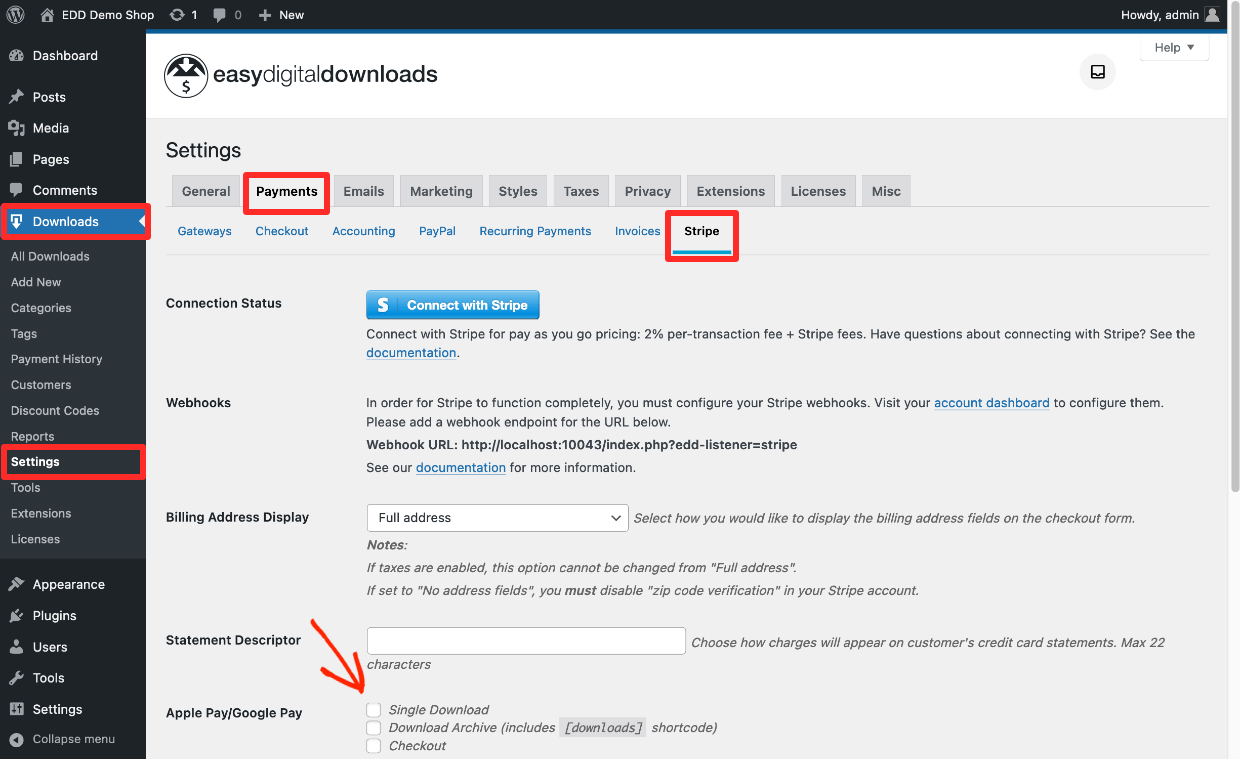Click the Posts pushpin icon

16,97
